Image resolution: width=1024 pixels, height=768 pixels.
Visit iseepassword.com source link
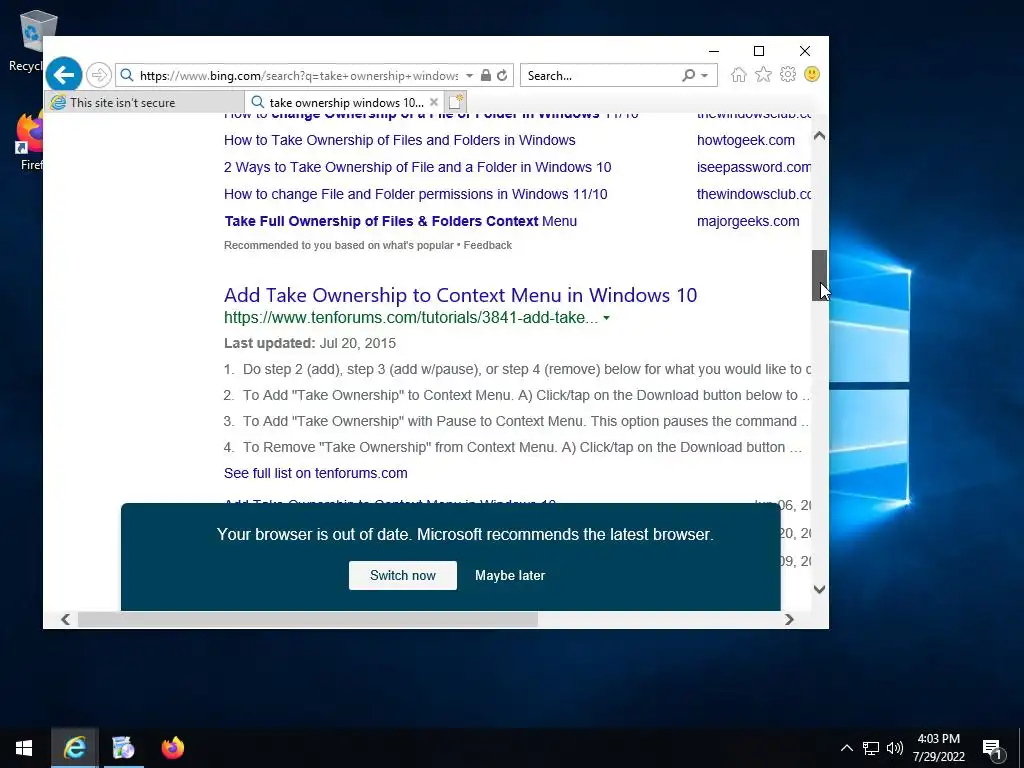coord(754,167)
